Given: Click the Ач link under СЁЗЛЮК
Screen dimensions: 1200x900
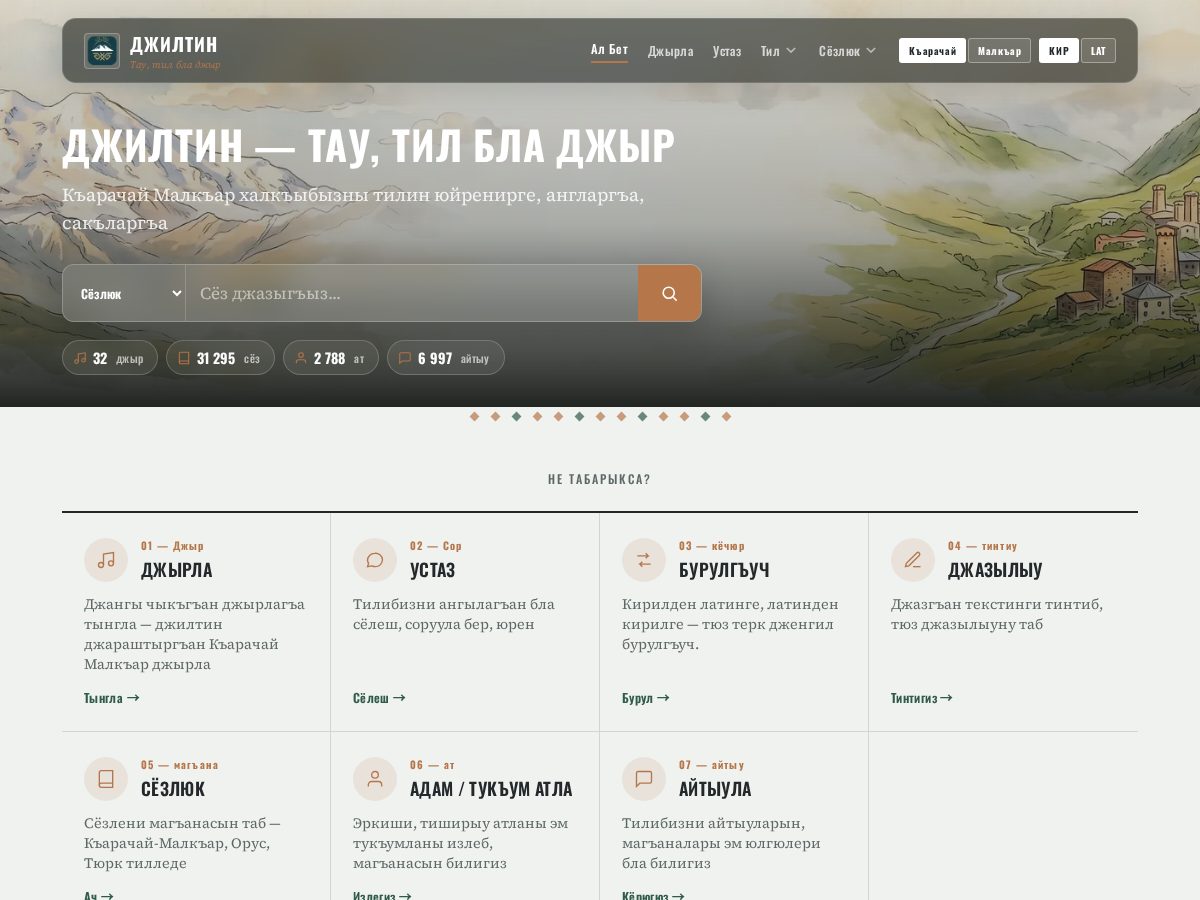Looking at the screenshot, I should pyautogui.click(x=99, y=896).
